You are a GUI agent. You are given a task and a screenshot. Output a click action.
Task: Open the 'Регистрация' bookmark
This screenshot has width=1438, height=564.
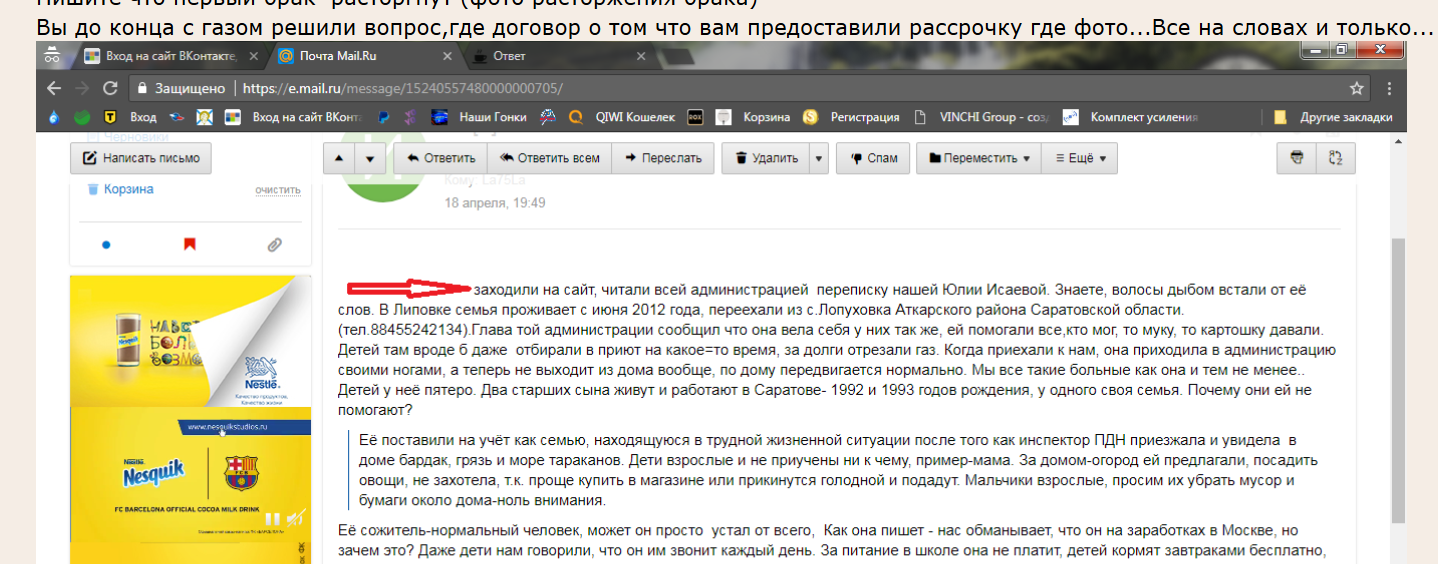(851, 117)
